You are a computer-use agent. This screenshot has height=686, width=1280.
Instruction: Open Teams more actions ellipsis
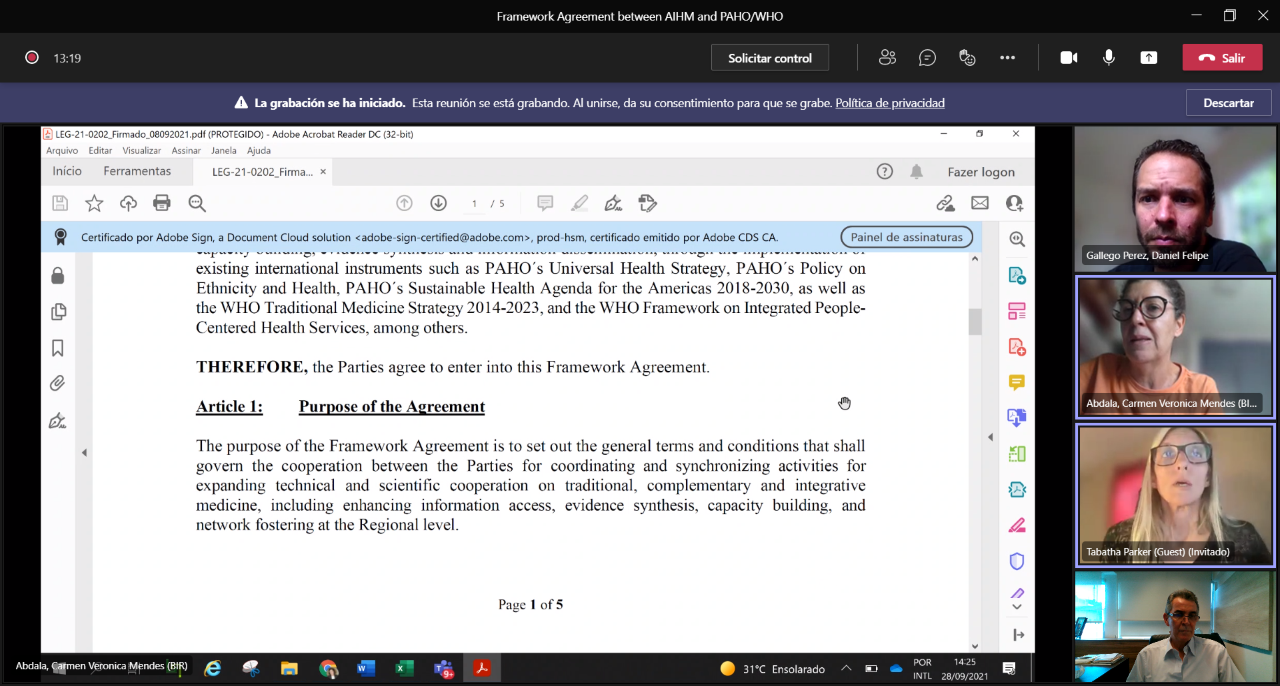coord(1007,58)
